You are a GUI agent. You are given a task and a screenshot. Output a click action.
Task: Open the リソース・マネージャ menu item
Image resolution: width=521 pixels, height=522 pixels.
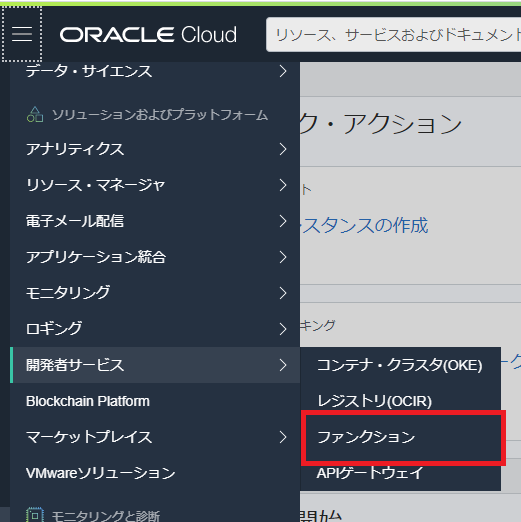pos(155,185)
